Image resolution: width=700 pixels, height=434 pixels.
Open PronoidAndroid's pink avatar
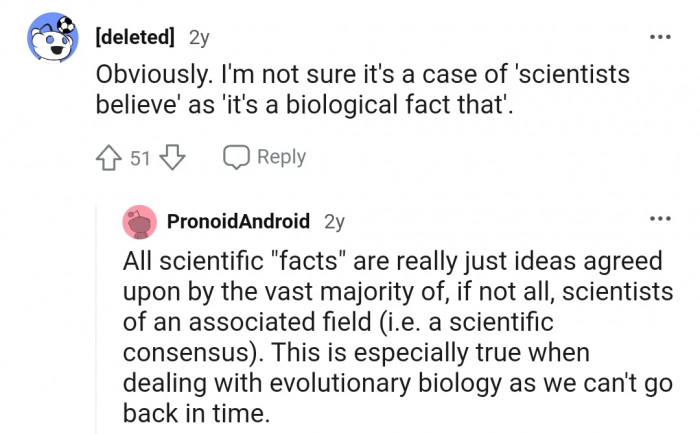click(139, 221)
